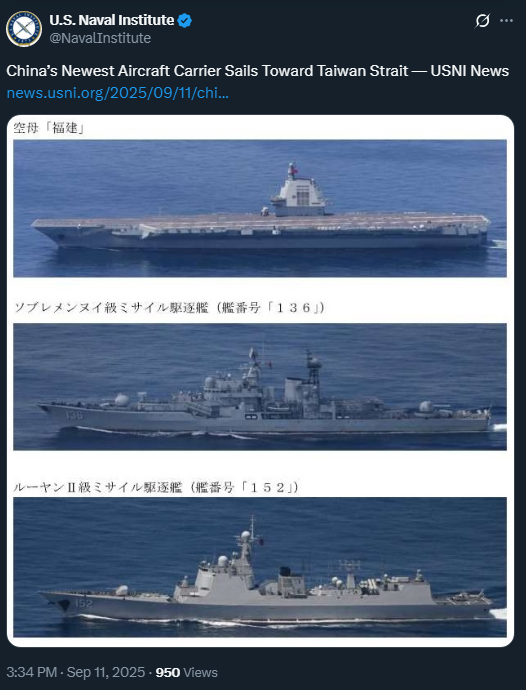Click the carrier's island superstructure in photo
The image size is (526, 690).
(x=299, y=192)
